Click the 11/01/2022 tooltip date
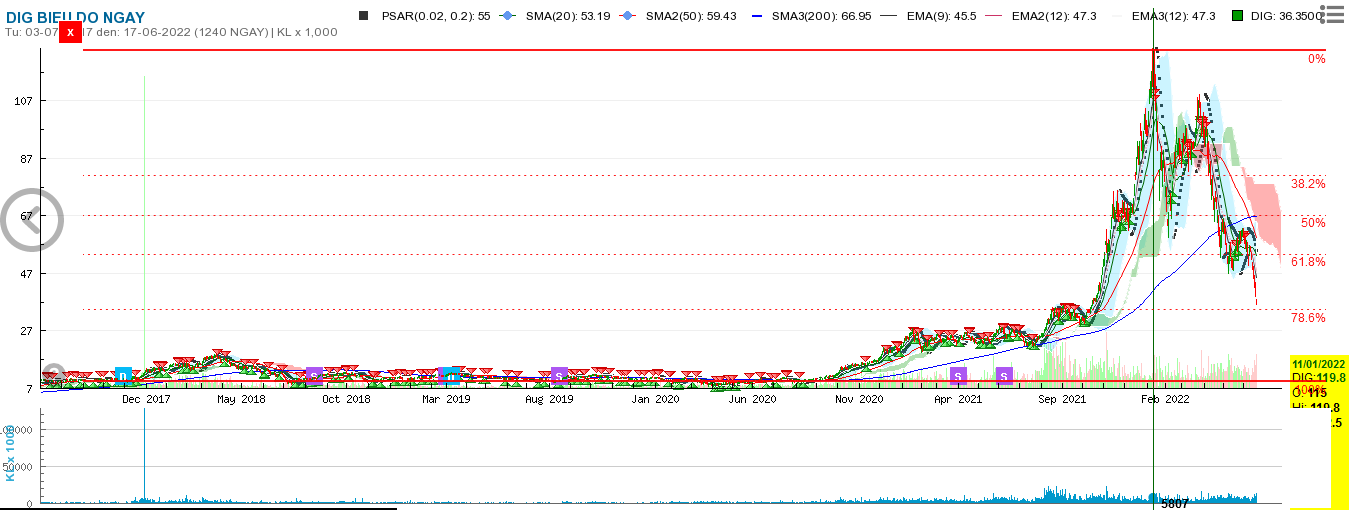 [x=1320, y=364]
